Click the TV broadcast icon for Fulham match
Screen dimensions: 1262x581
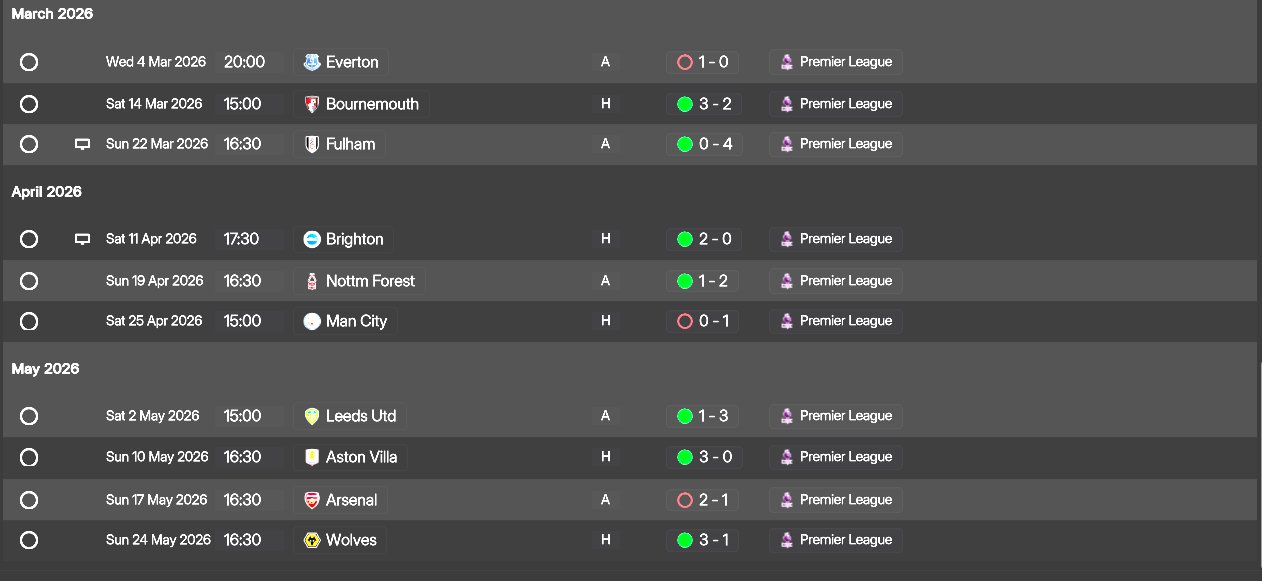coord(83,144)
